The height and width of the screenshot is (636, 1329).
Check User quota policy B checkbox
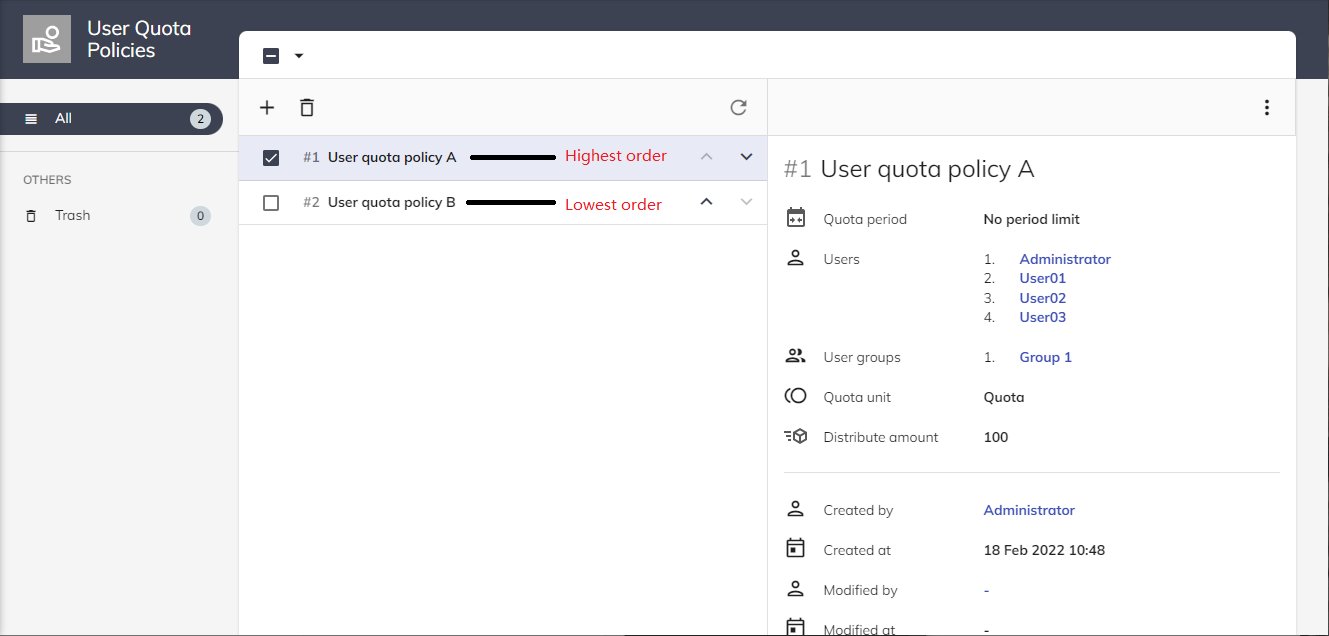271,203
